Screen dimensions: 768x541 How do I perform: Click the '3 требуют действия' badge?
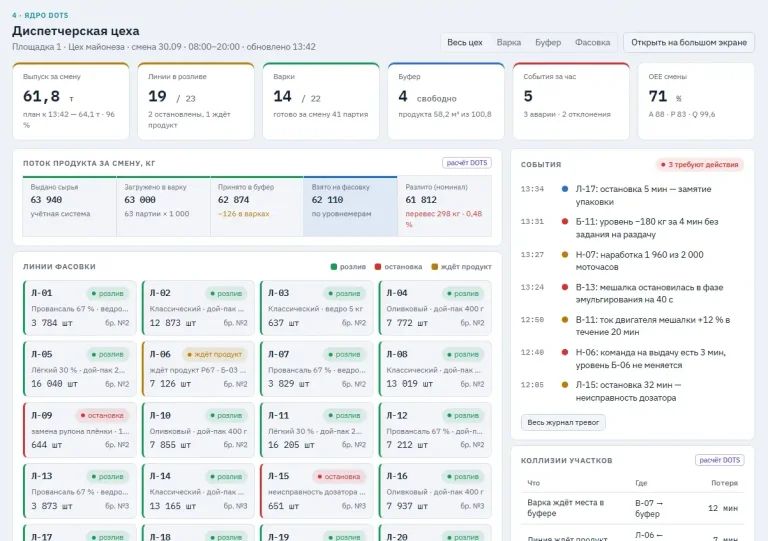[x=699, y=165]
